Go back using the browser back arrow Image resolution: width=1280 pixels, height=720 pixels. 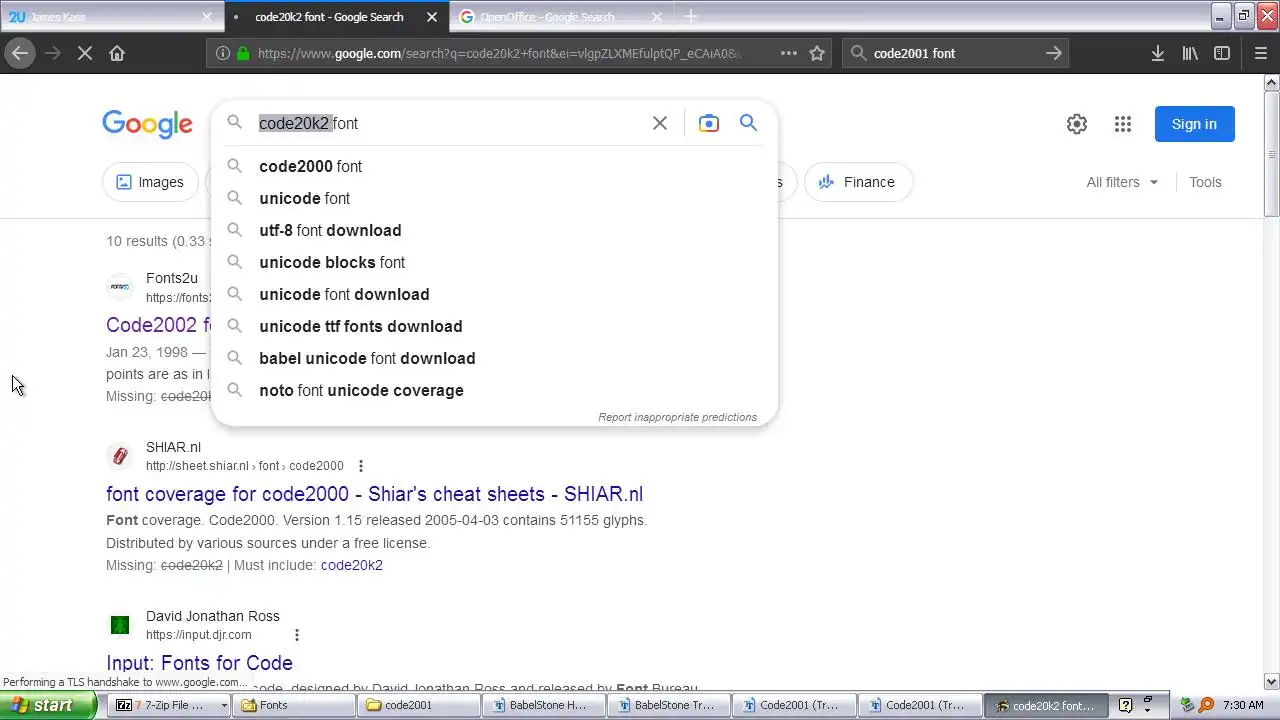pyautogui.click(x=20, y=53)
